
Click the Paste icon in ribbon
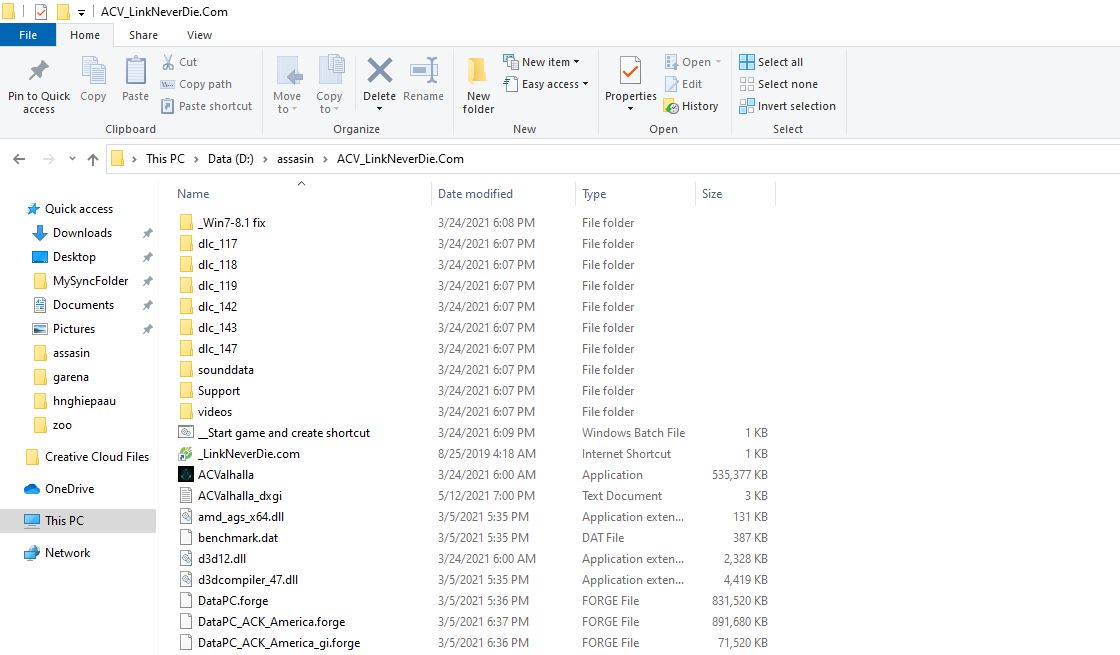[x=135, y=73]
